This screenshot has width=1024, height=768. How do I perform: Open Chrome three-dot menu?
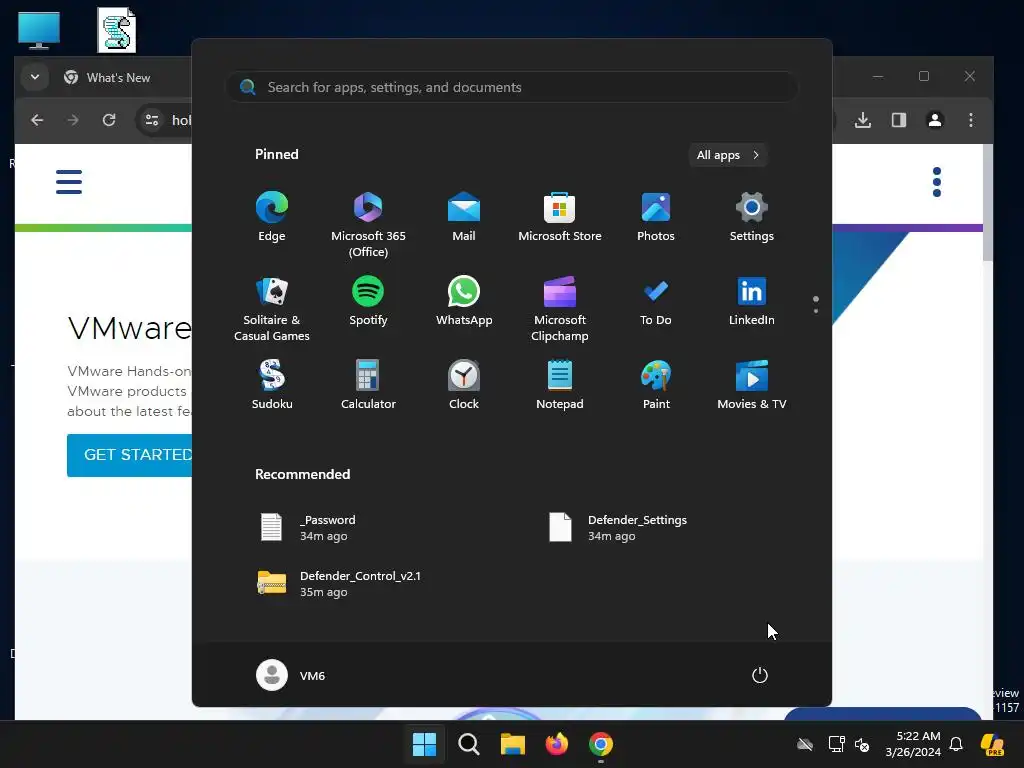pyautogui.click(x=971, y=120)
